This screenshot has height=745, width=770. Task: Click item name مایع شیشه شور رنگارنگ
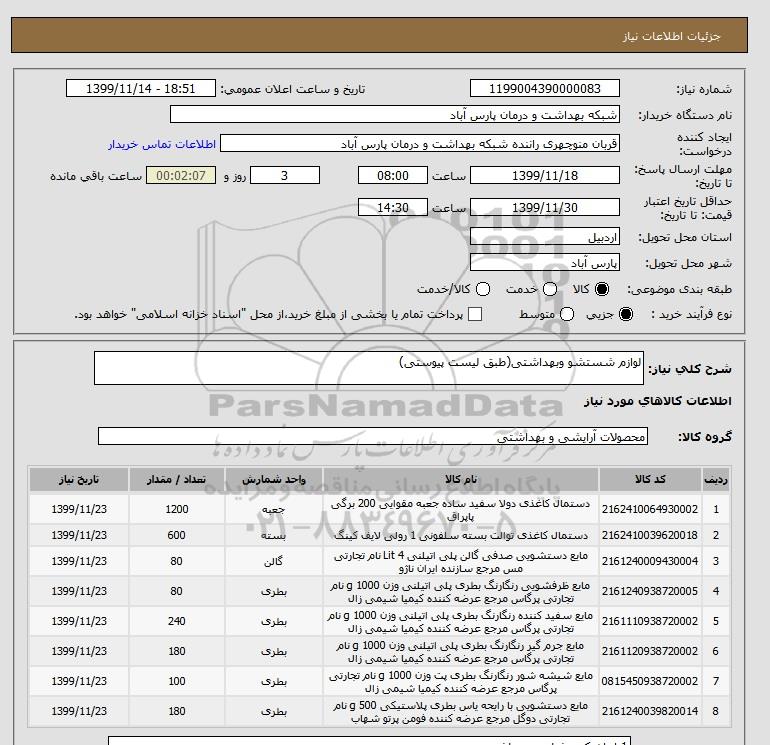pyautogui.click(x=461, y=682)
